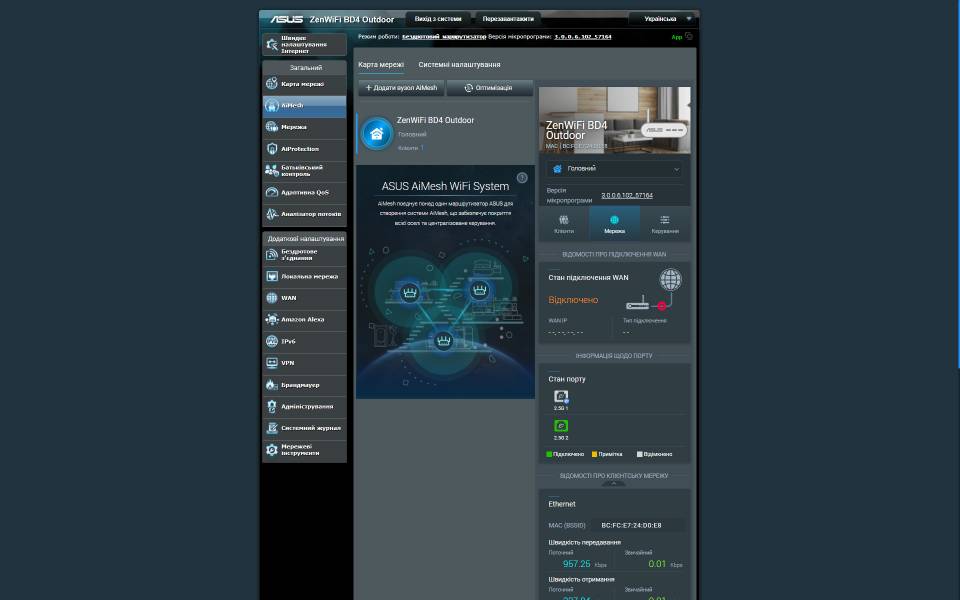960x600 pixels.
Task: Switch to the Системні налаштування tab
Action: (459, 65)
